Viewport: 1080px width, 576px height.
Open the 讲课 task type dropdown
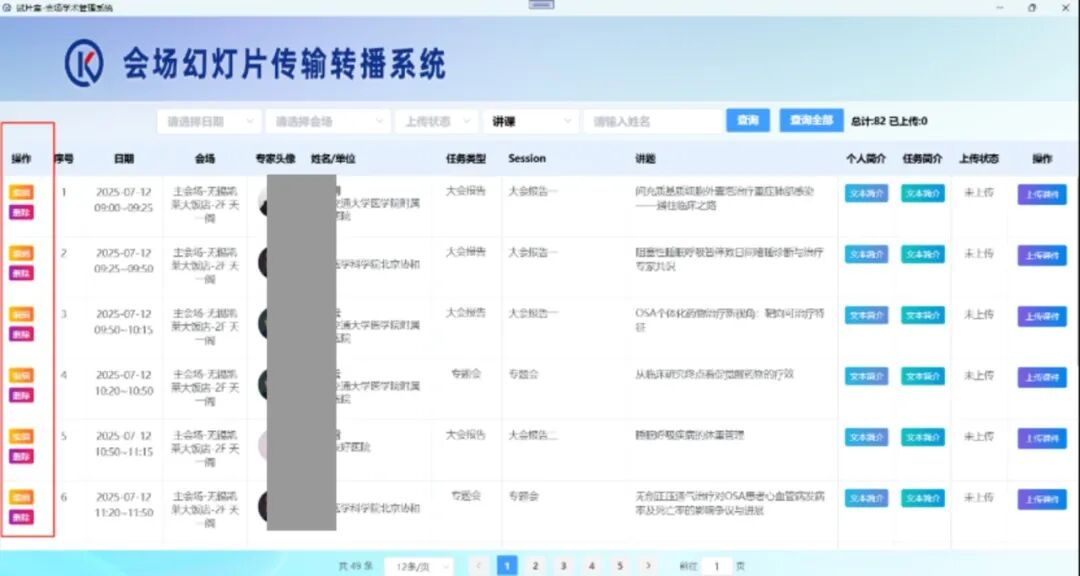[x=530, y=121]
